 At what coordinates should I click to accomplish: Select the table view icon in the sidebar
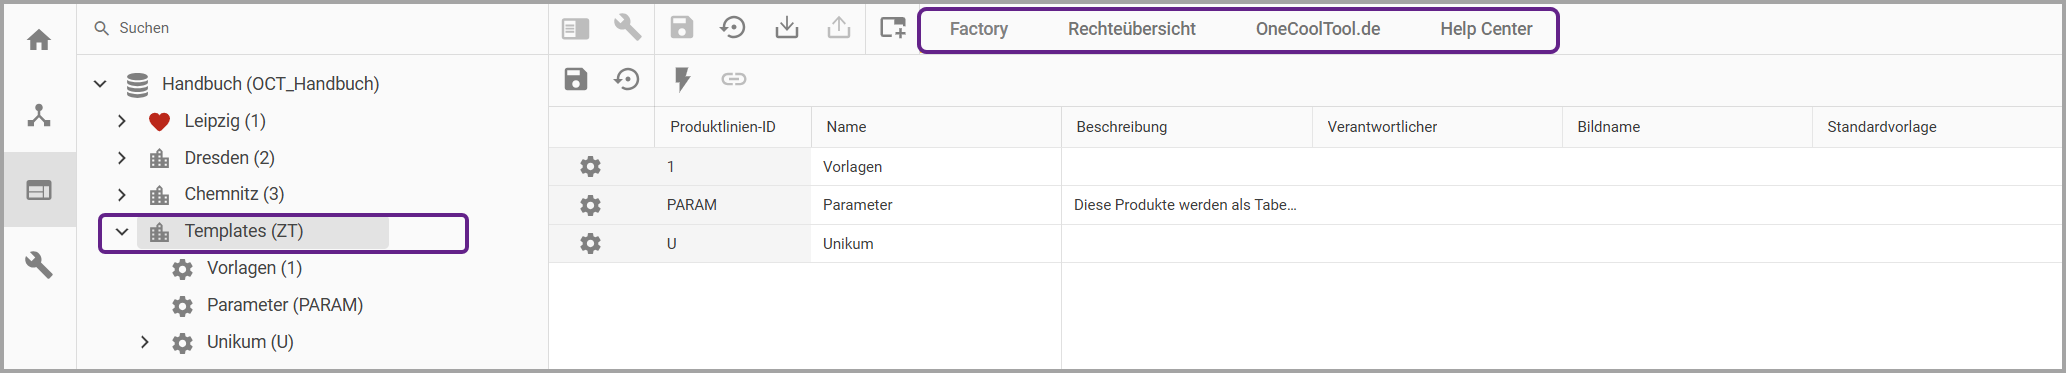(x=39, y=190)
